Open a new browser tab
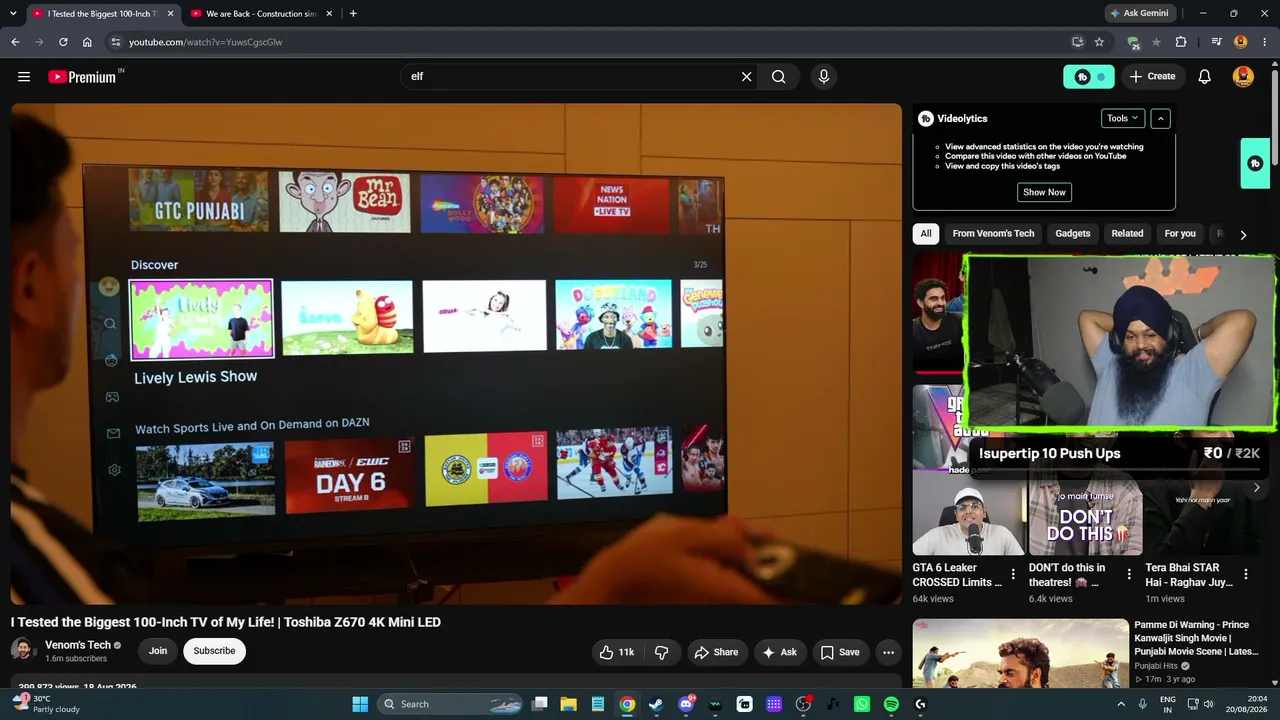Viewport: 1280px width, 720px height. click(353, 14)
